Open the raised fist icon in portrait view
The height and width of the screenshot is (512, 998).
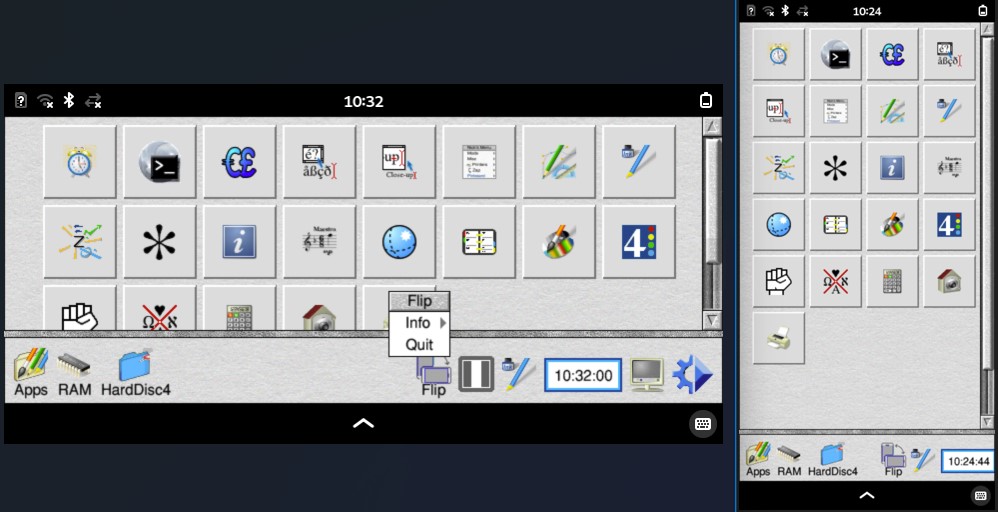tap(778, 281)
